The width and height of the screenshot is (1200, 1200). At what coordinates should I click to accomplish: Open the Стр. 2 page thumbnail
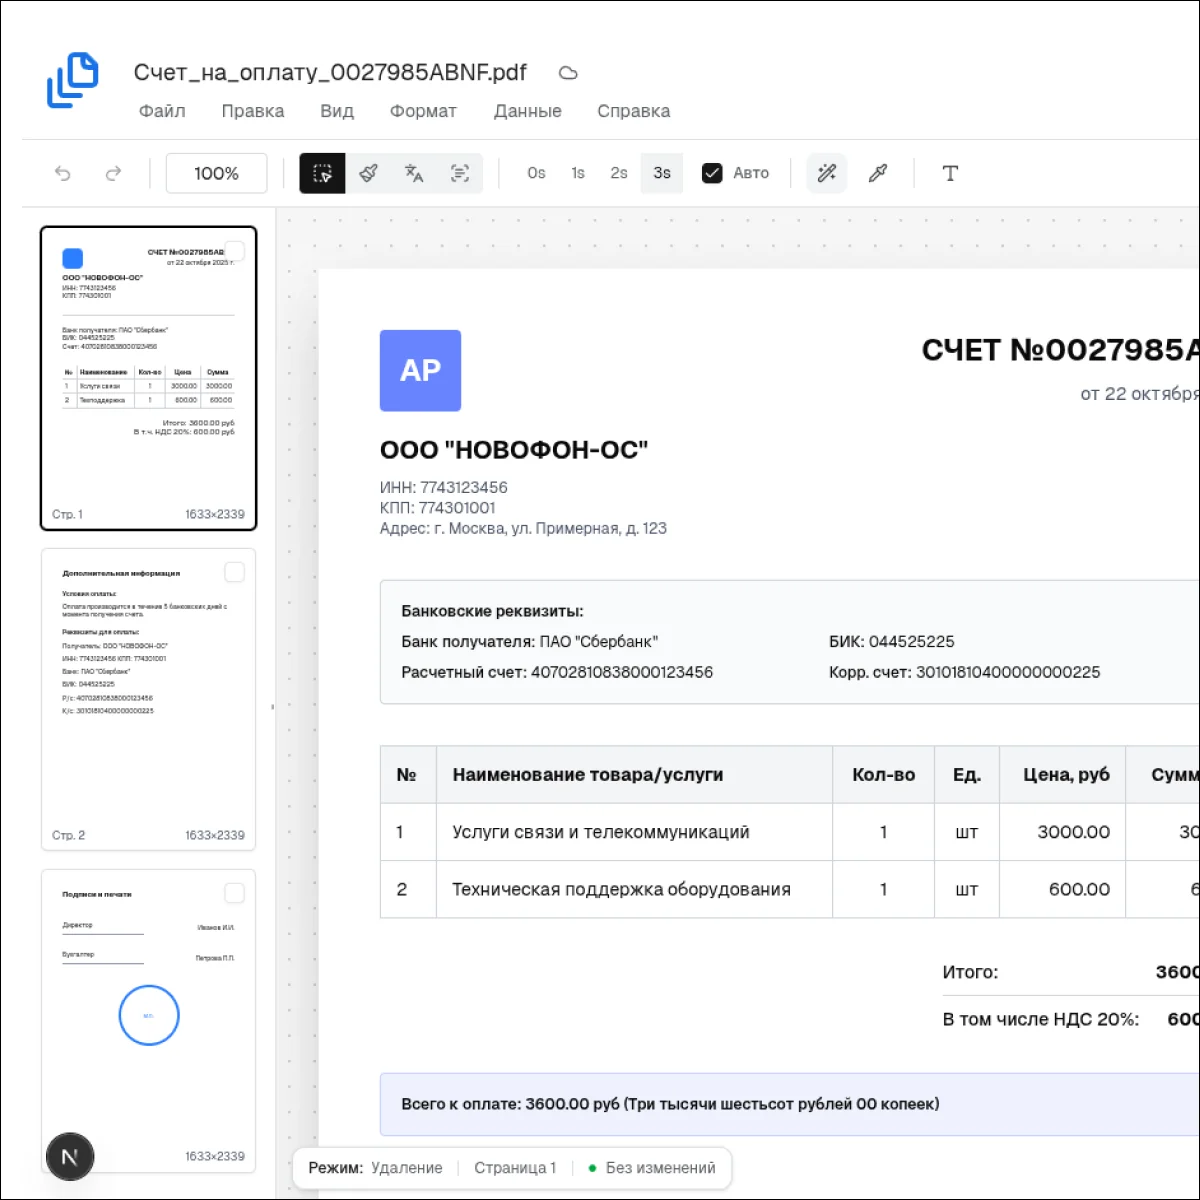pyautogui.click(x=148, y=700)
